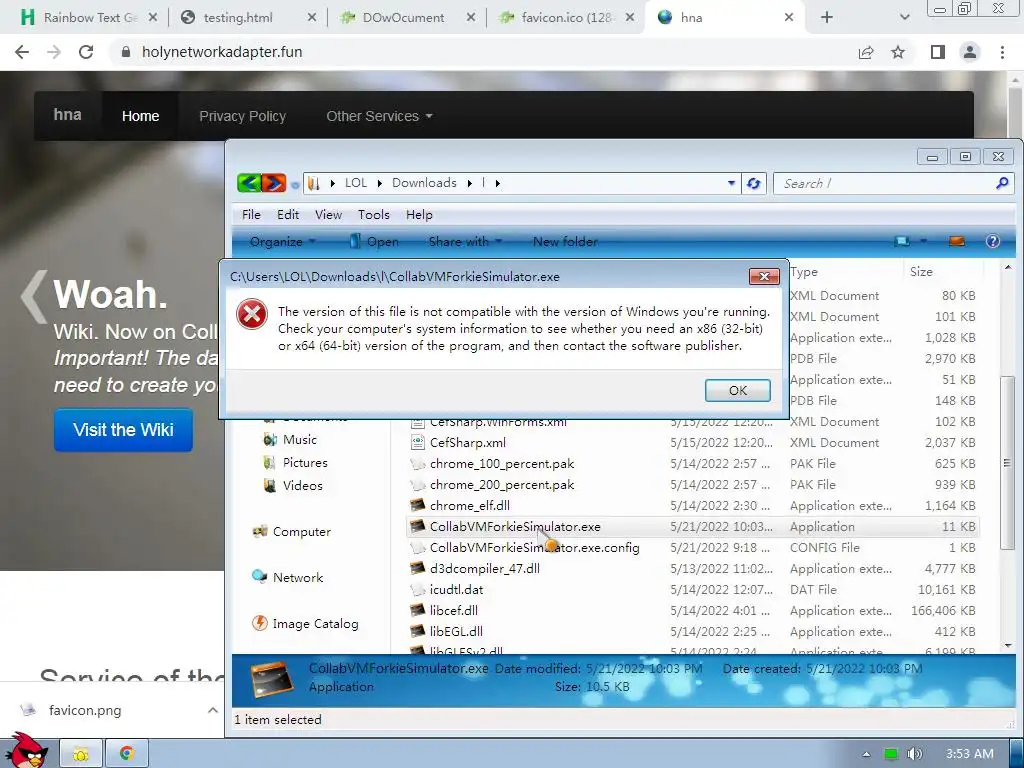Open the Edit menu in Explorer
This screenshot has width=1024, height=768.
pyautogui.click(x=288, y=215)
